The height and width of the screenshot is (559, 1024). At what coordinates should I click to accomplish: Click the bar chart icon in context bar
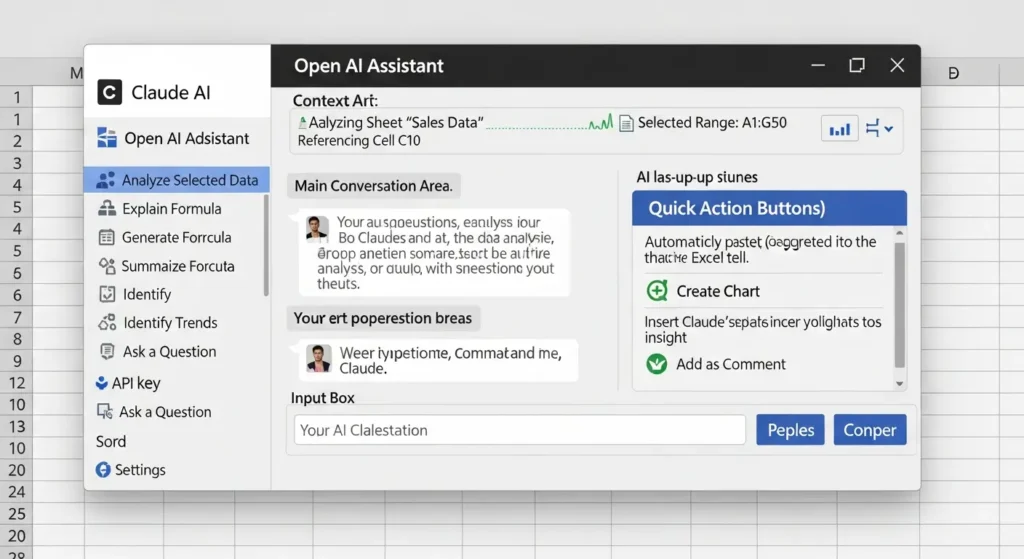[x=841, y=129]
